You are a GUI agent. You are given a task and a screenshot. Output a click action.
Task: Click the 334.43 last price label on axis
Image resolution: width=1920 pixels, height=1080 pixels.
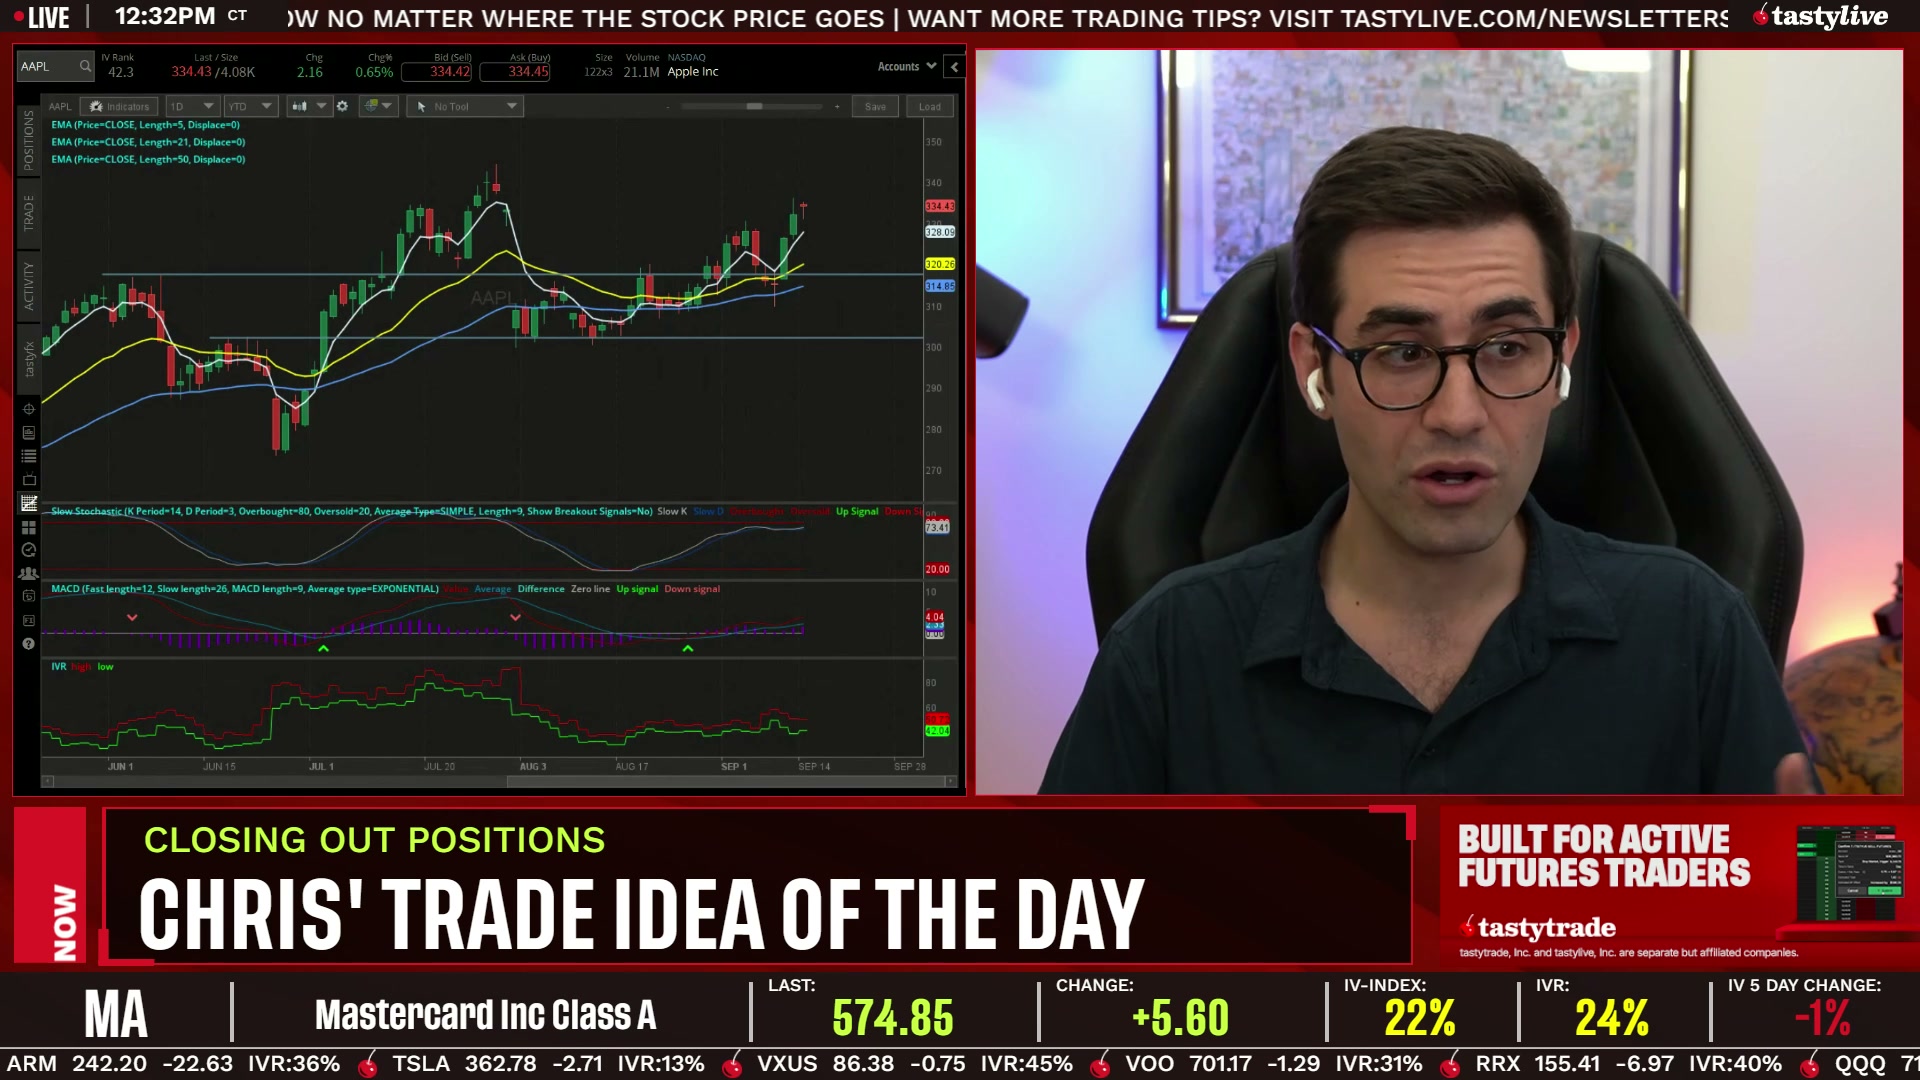(x=940, y=206)
